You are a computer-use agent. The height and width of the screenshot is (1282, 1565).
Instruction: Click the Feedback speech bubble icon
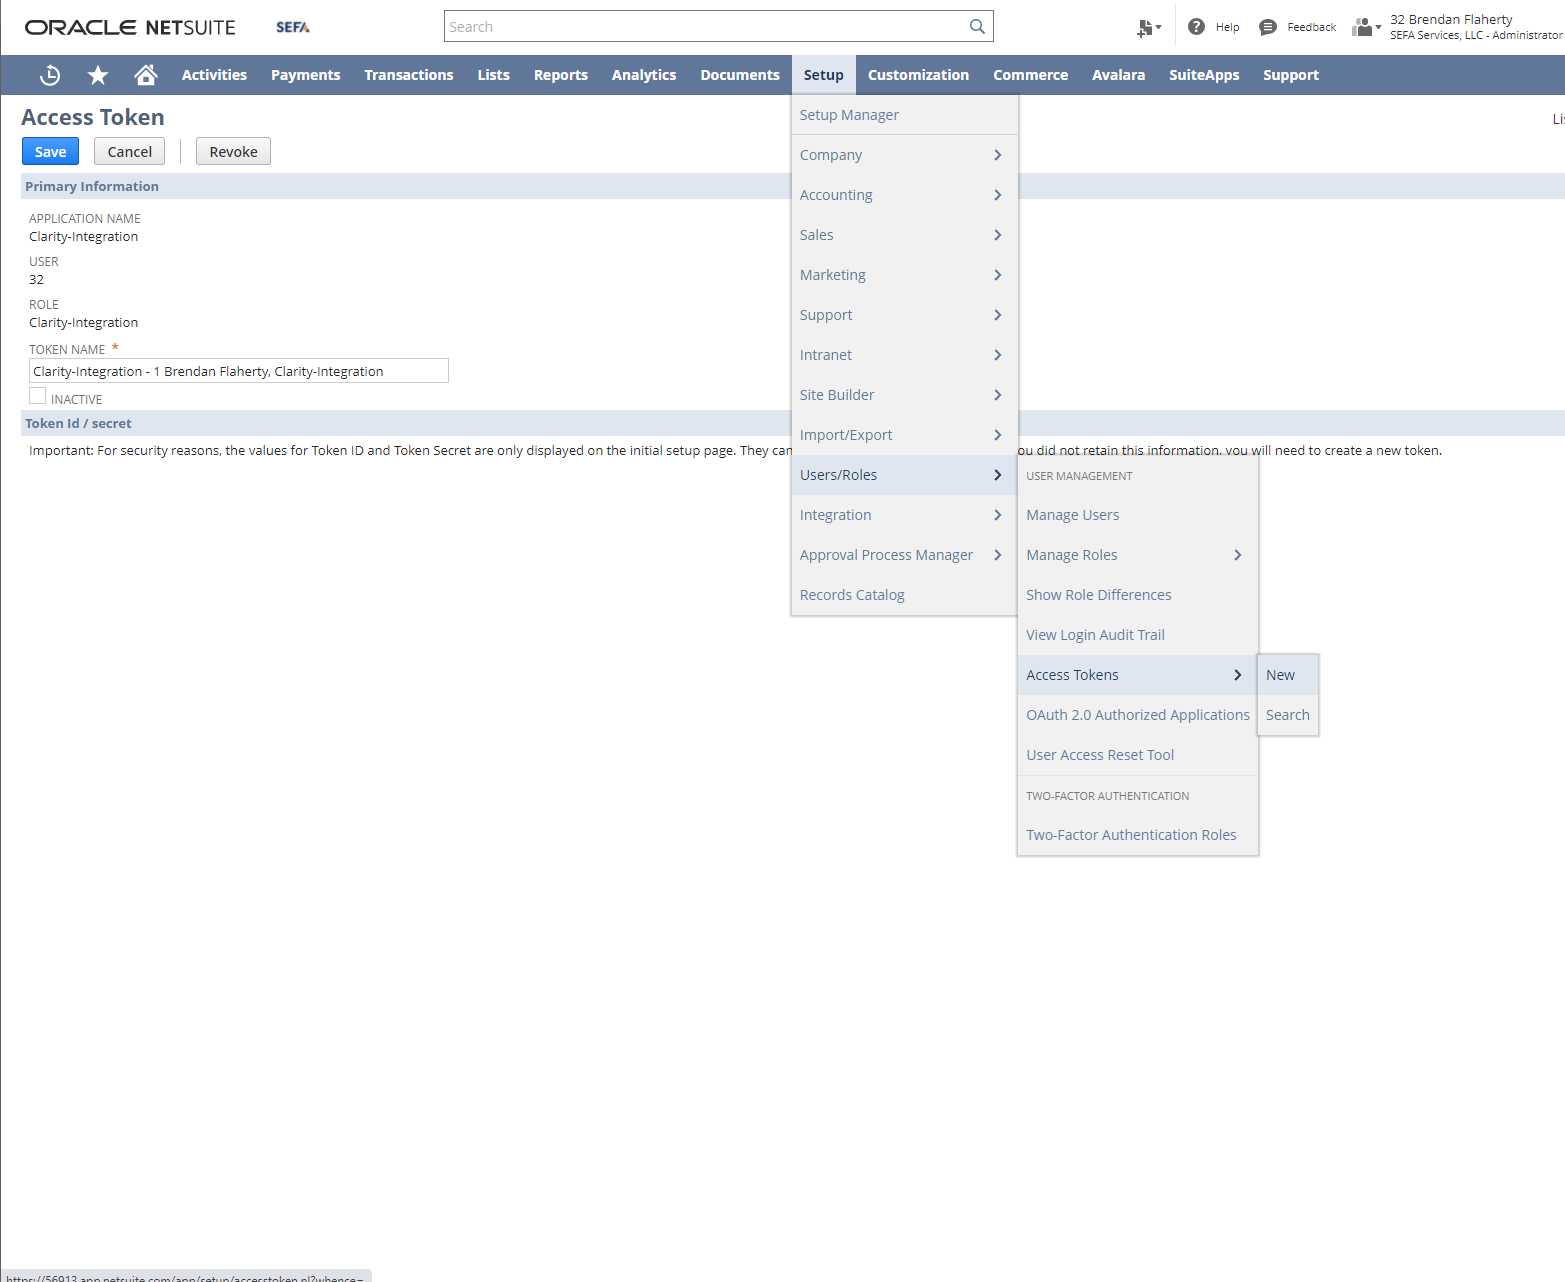1268,27
